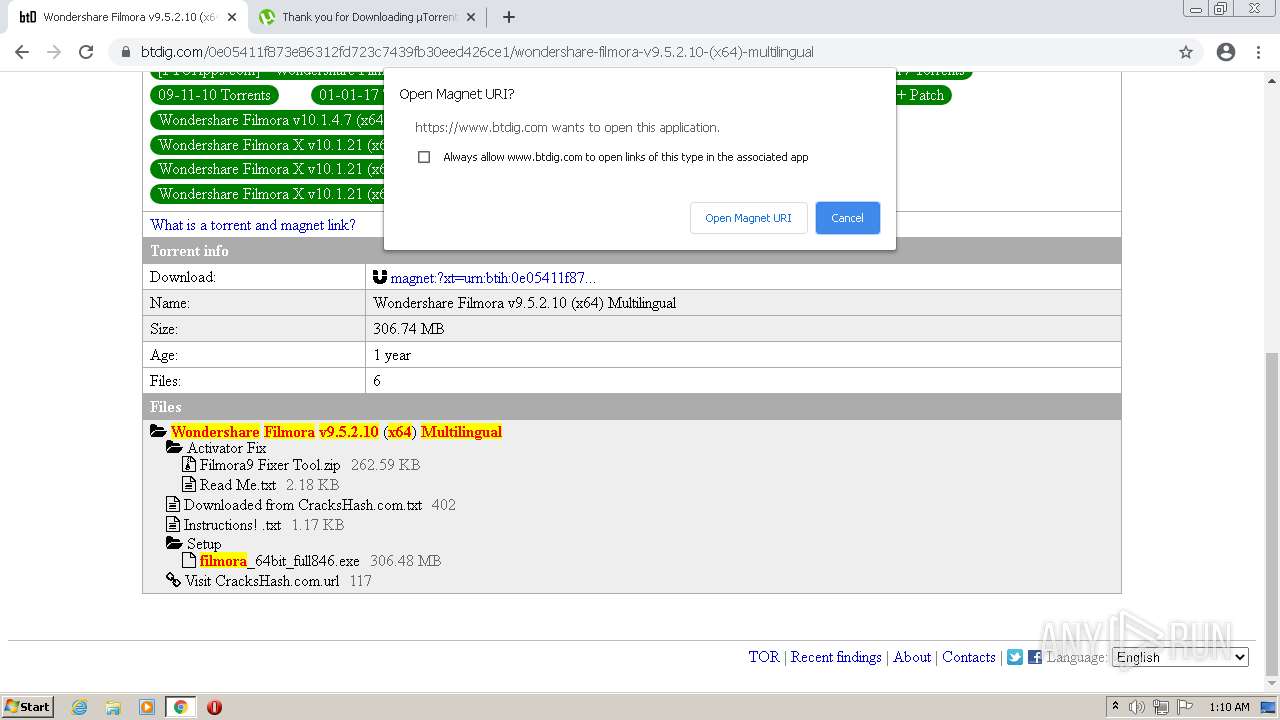The image size is (1280, 720).
Task: Click the browser back arrow
Action: 22,52
